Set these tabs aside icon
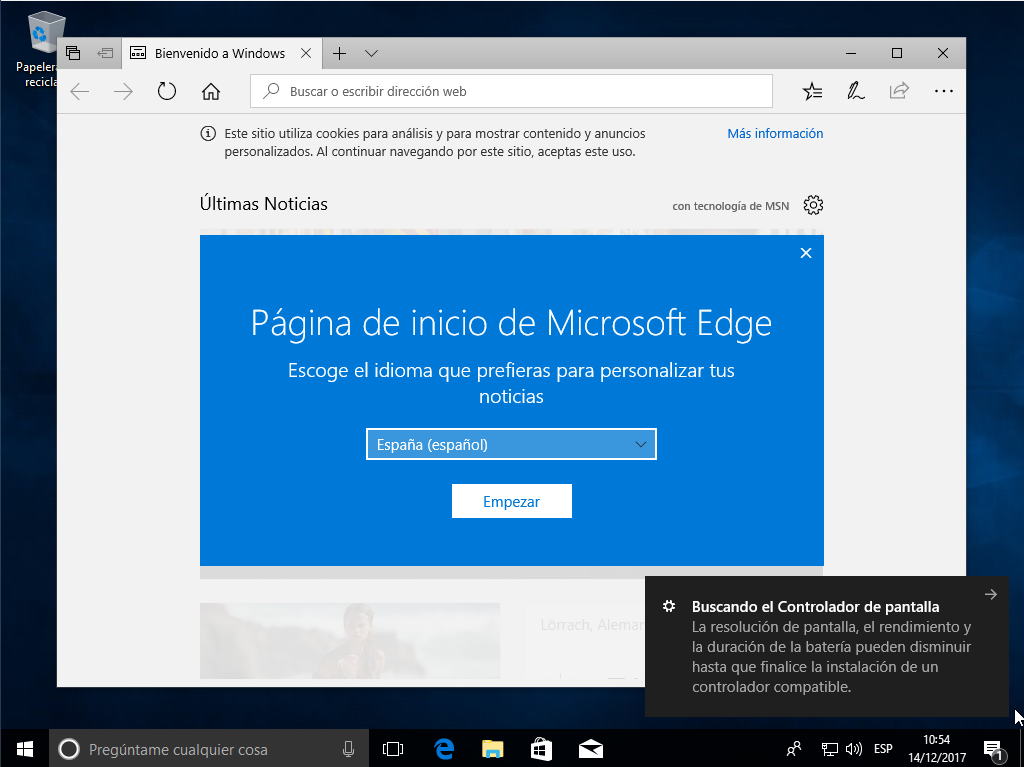Viewport: 1024px width, 767px height. tap(105, 53)
